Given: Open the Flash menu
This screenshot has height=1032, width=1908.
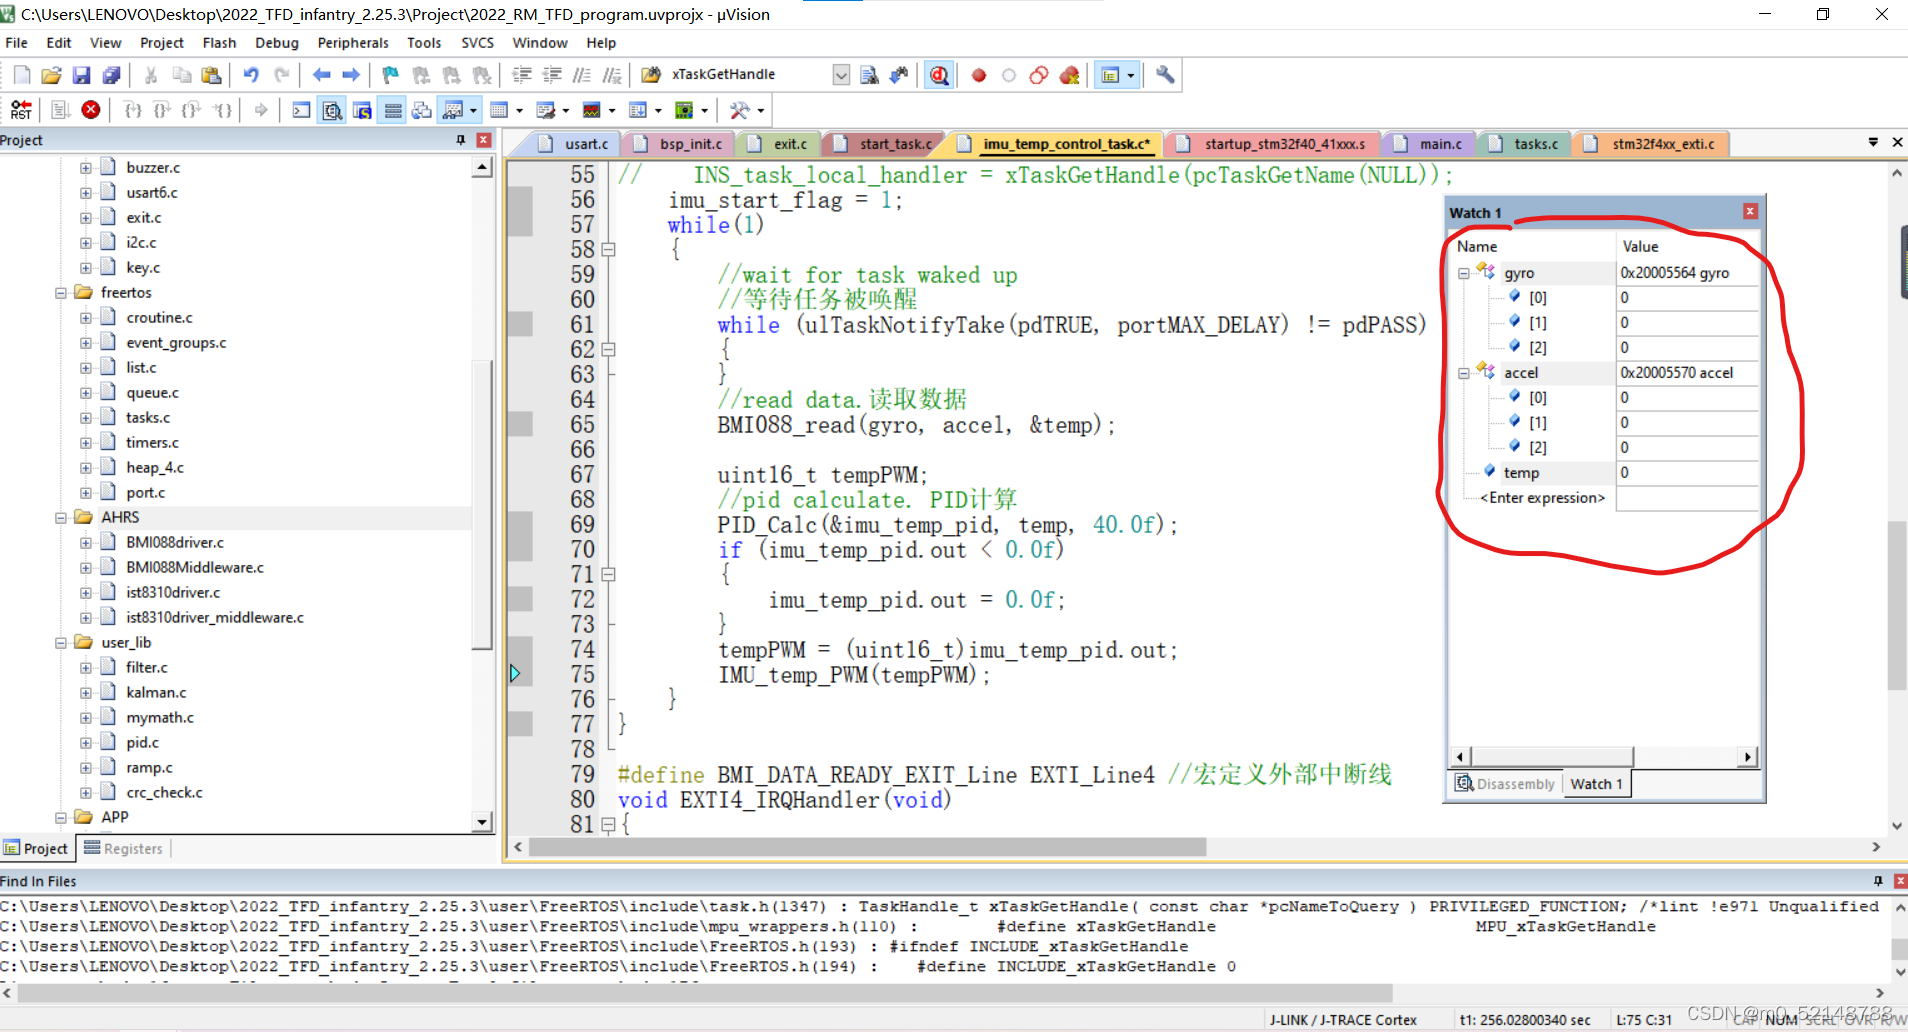Looking at the screenshot, I should click(219, 43).
